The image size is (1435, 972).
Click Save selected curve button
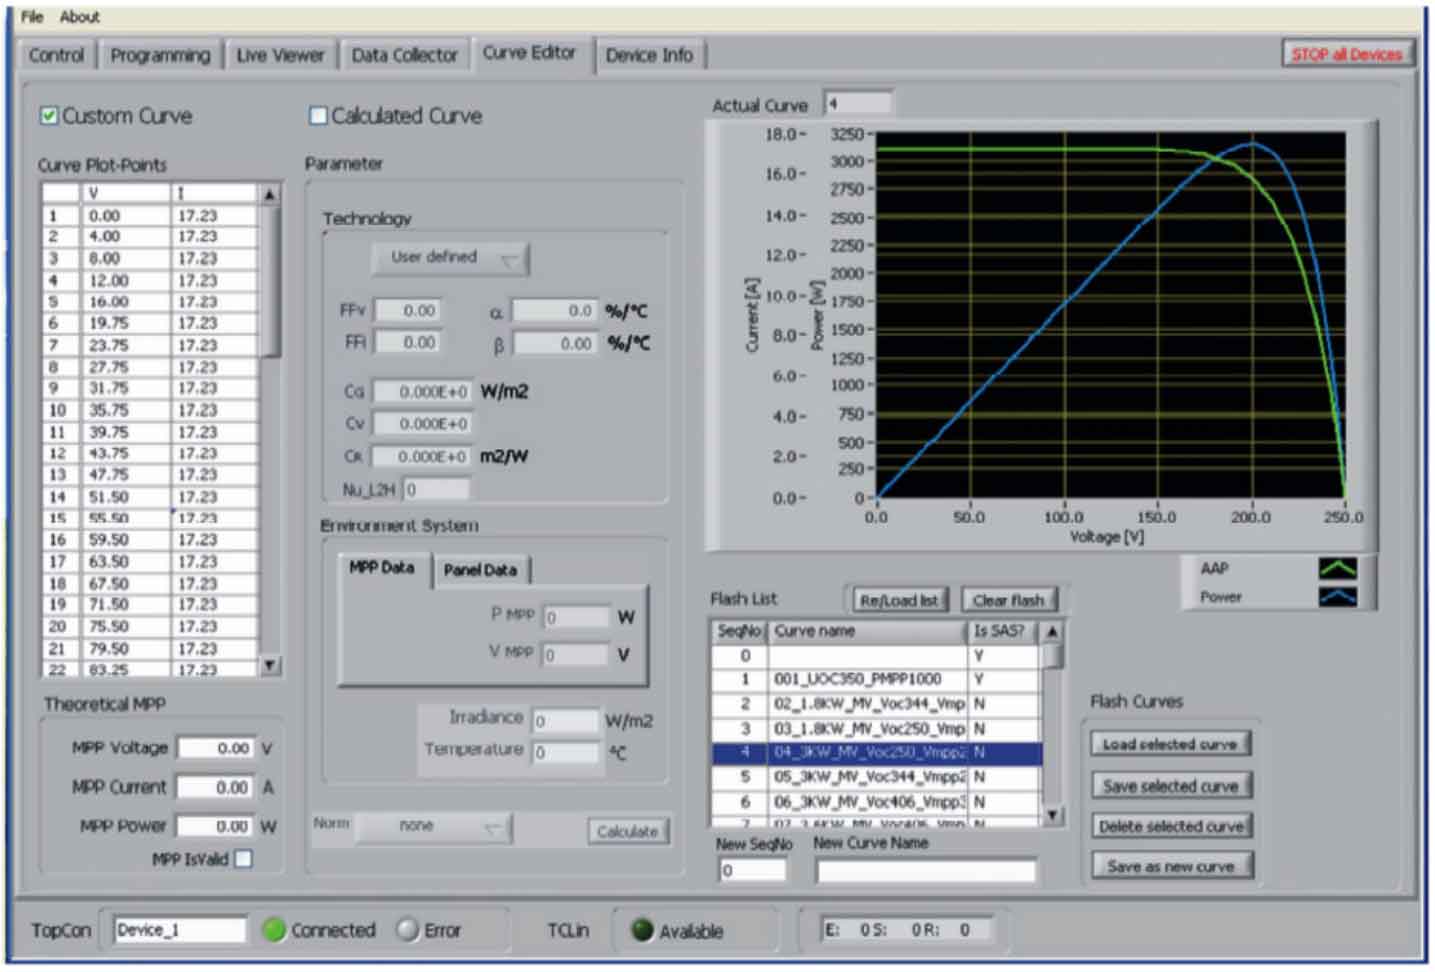pyautogui.click(x=1170, y=786)
